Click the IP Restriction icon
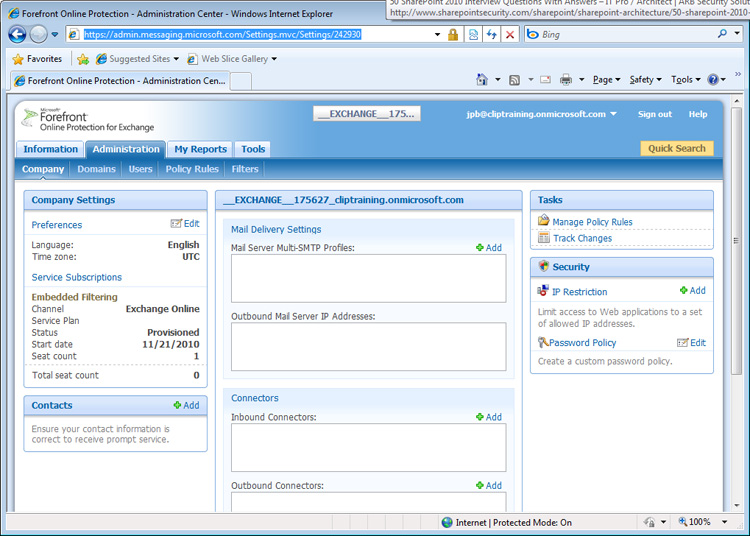The height and width of the screenshot is (536, 750). [x=543, y=290]
